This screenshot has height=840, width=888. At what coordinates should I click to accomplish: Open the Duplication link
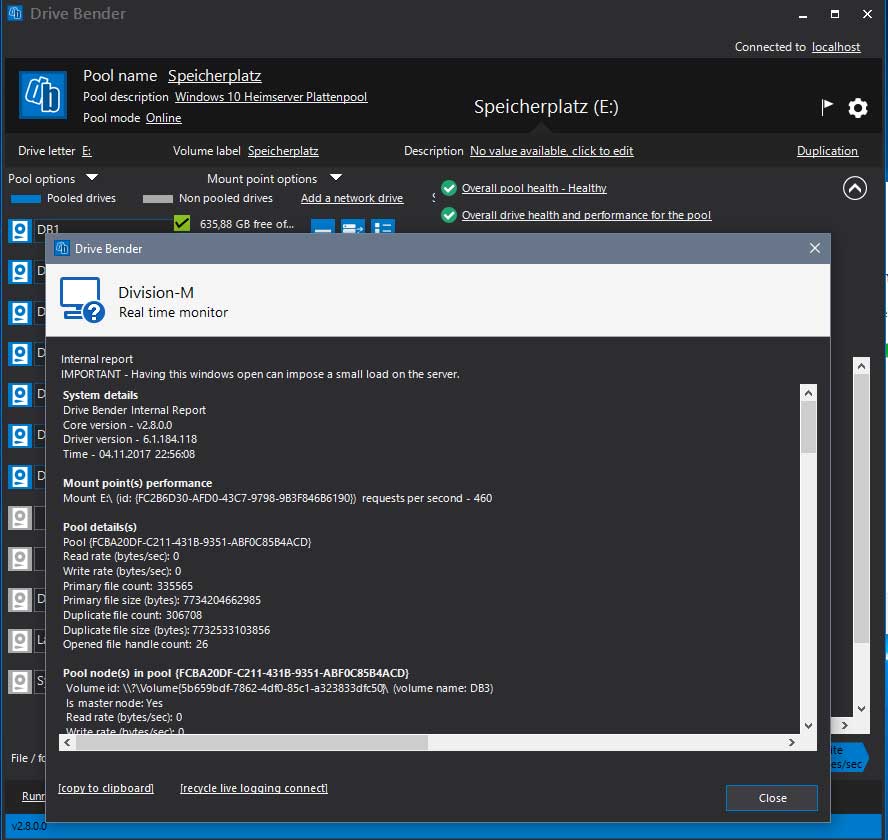(x=827, y=151)
